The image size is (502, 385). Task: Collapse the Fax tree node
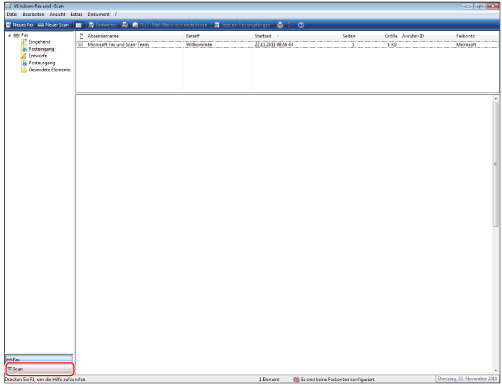pyautogui.click(x=10, y=35)
